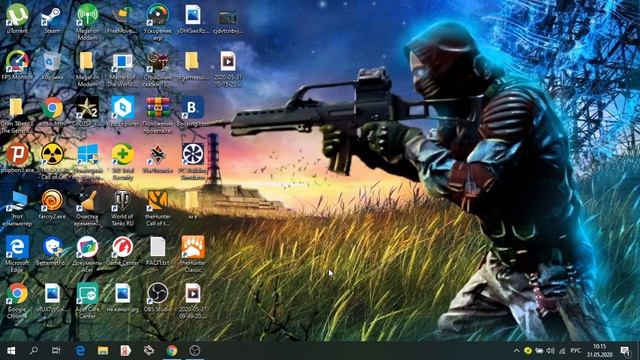The height and width of the screenshot is (360, 640).
Task: Select the Game Center shortcut
Action: pyautogui.click(x=122, y=247)
